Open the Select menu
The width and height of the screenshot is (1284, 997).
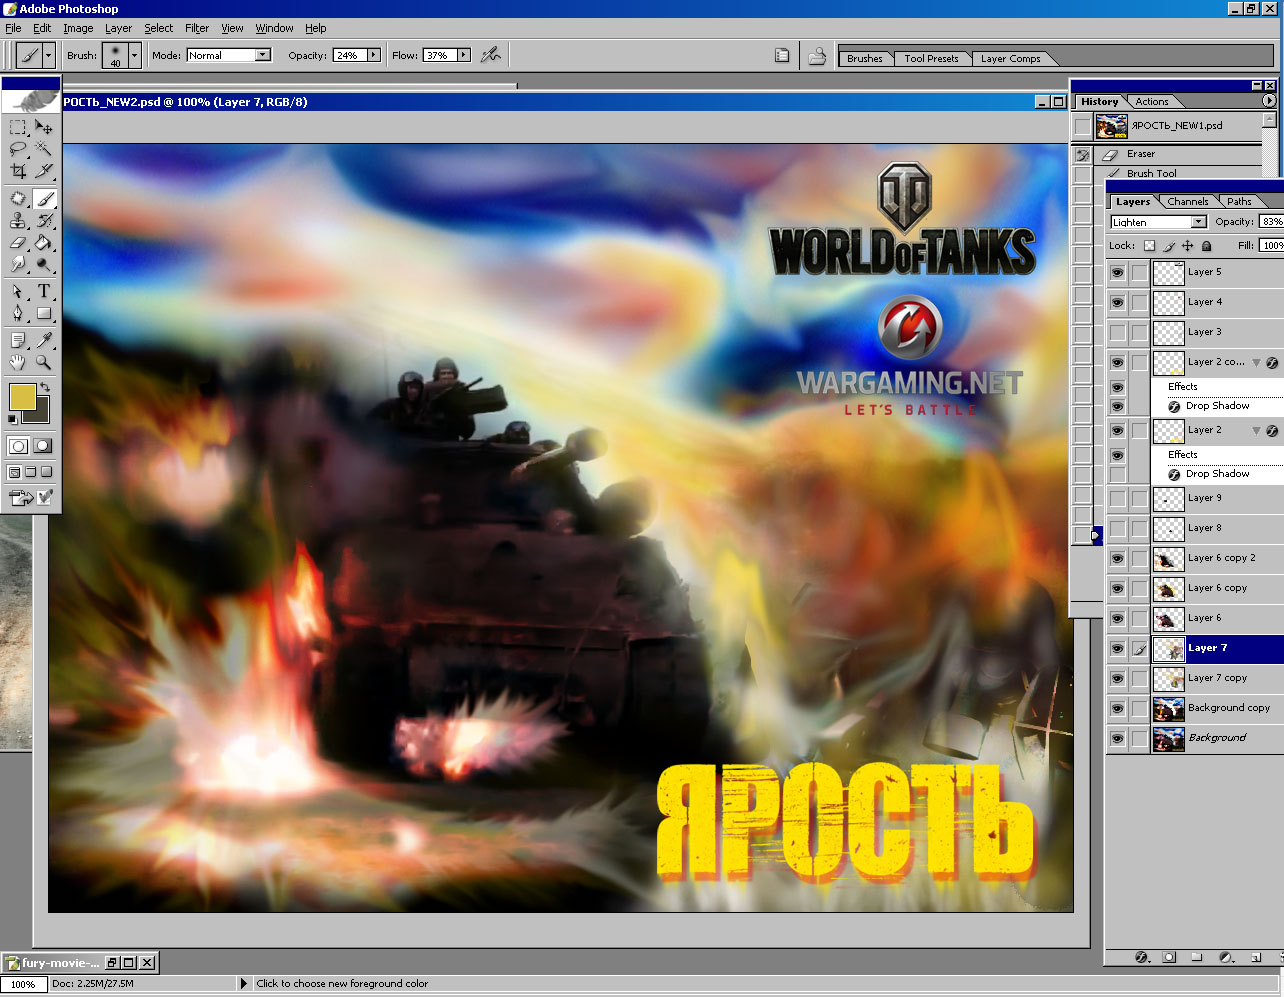click(x=158, y=28)
